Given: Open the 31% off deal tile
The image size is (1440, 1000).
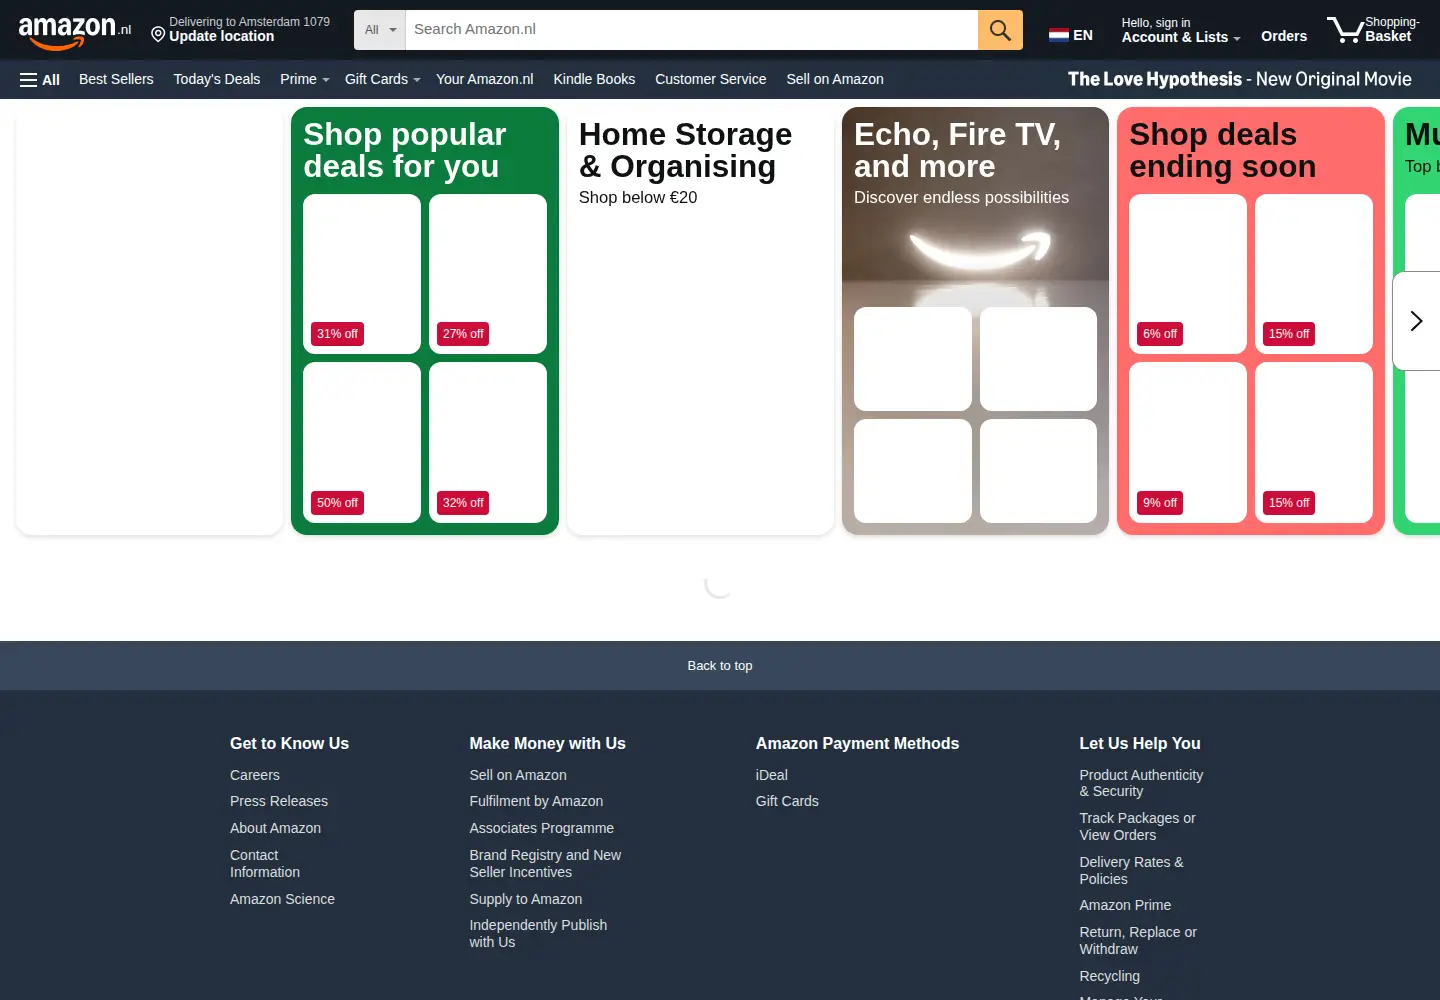Looking at the screenshot, I should coord(362,274).
